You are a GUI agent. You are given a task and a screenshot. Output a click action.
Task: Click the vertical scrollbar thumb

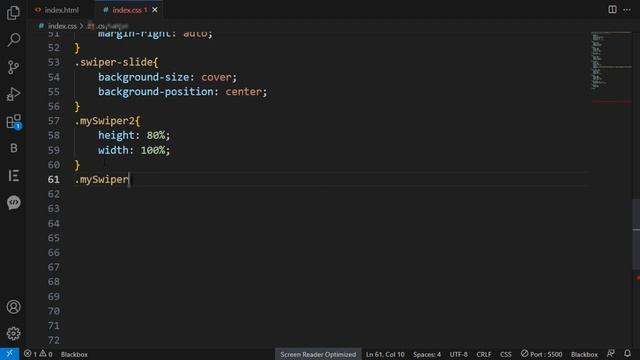[636, 233]
